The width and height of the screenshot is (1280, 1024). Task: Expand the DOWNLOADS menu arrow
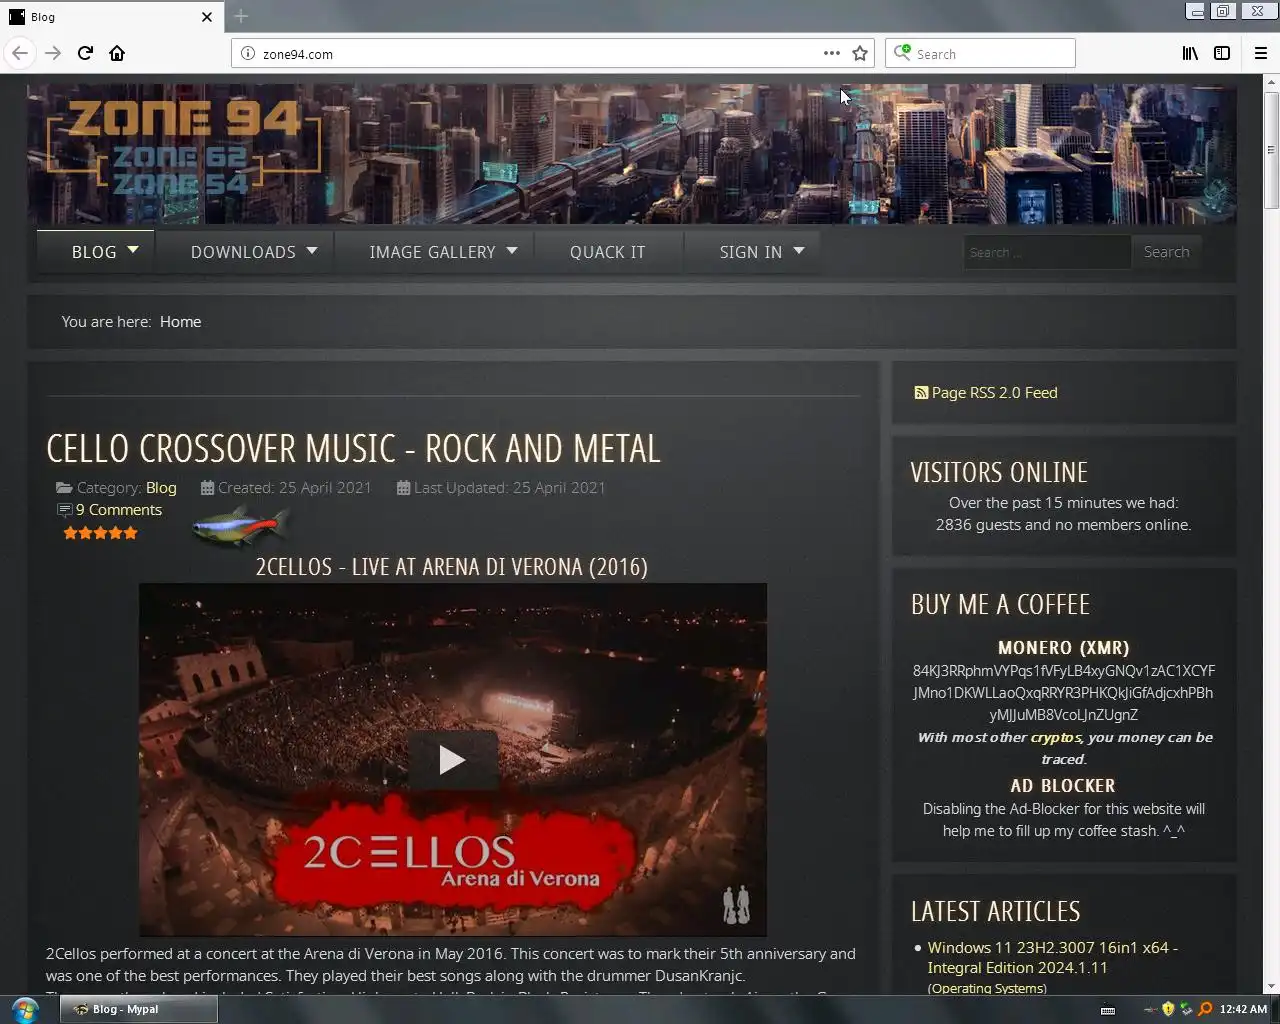point(312,250)
